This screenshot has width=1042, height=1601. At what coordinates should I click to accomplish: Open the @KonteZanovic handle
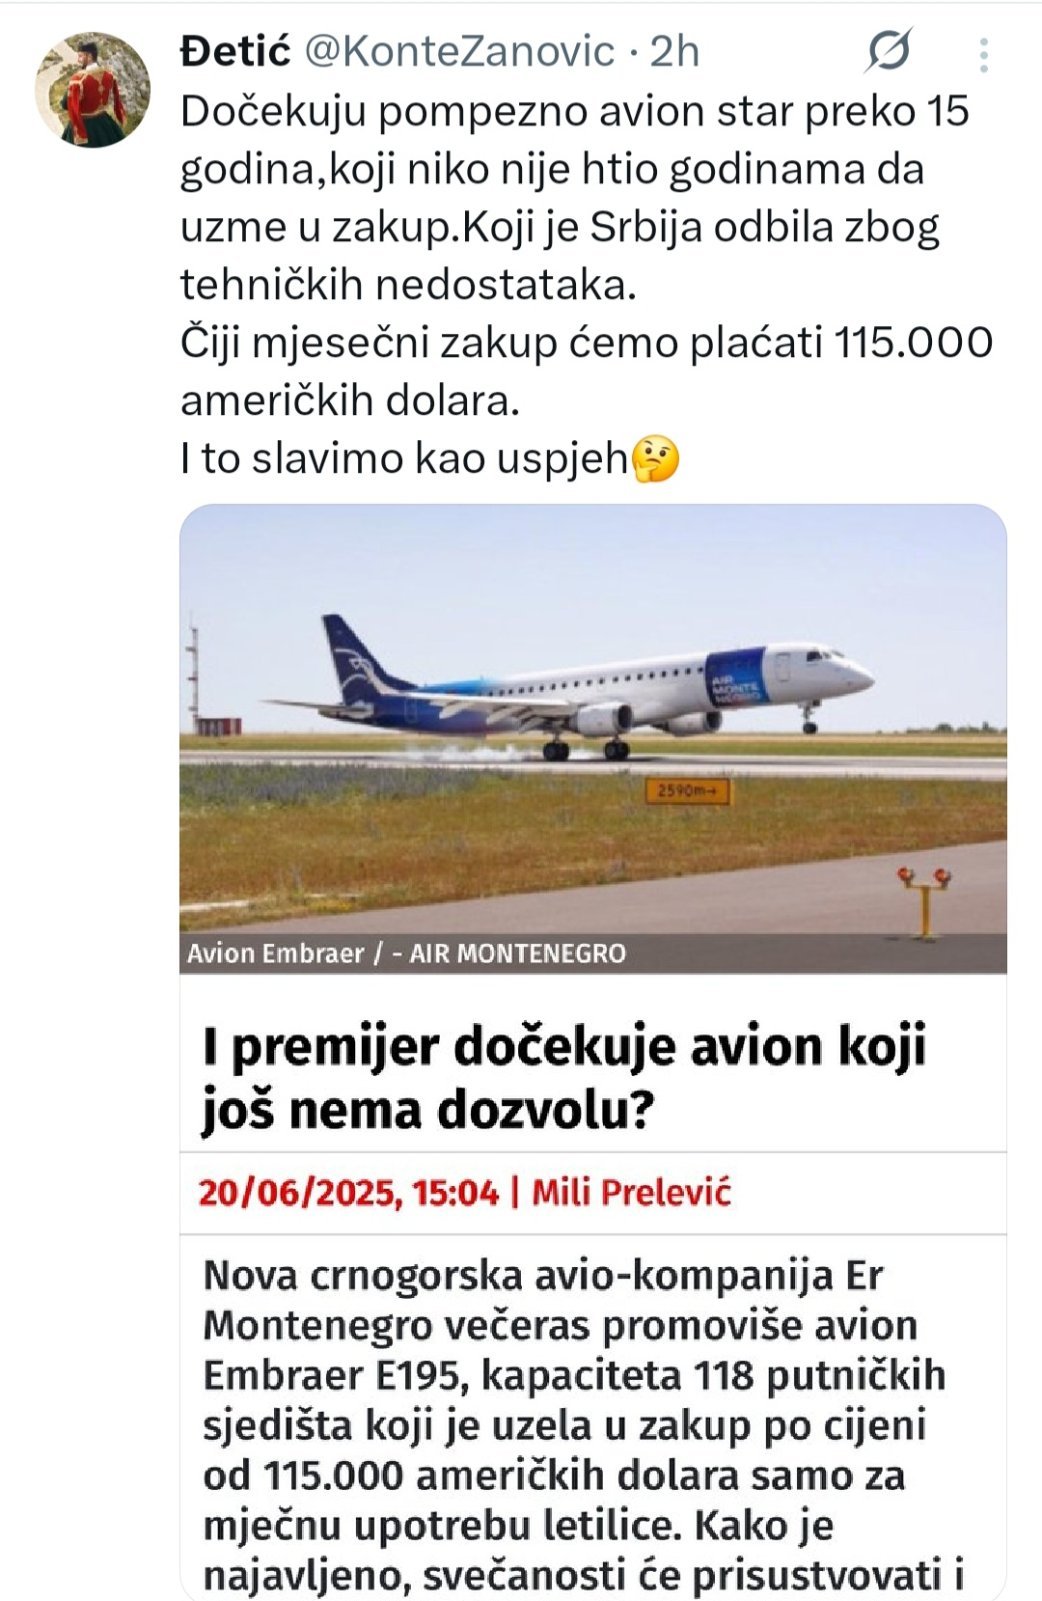tap(458, 52)
